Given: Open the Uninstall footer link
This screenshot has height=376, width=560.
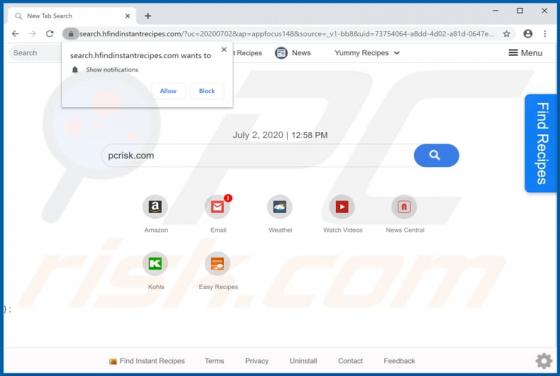Looking at the screenshot, I should tap(303, 361).
